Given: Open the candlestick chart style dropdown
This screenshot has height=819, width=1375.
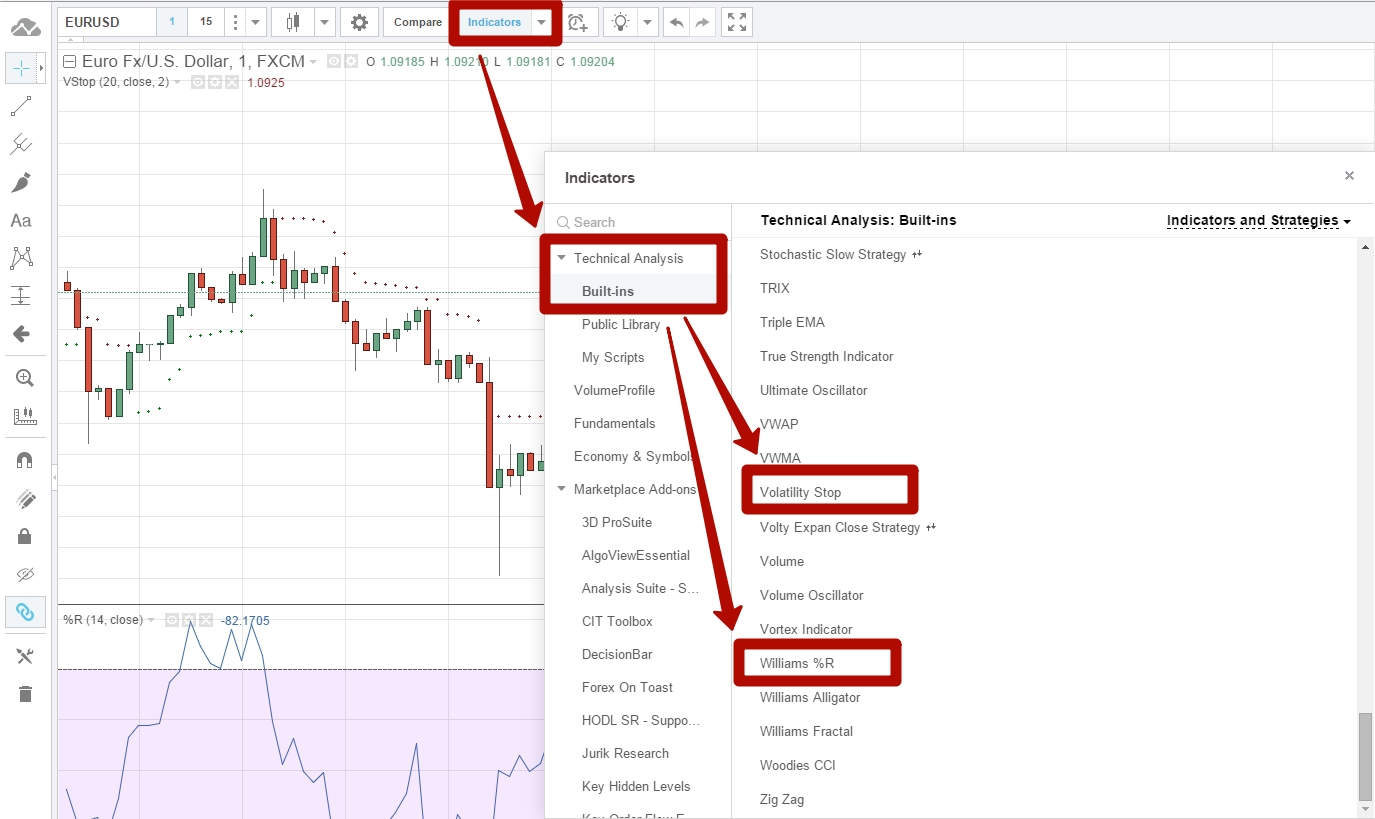Looking at the screenshot, I should [x=325, y=22].
